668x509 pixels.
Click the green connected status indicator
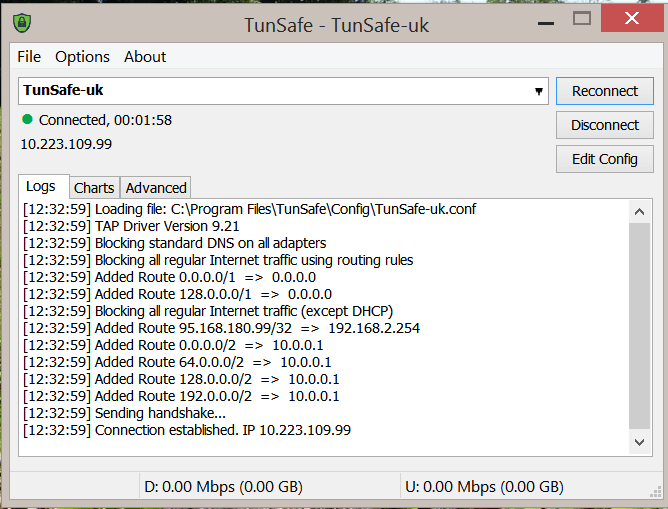[27, 119]
